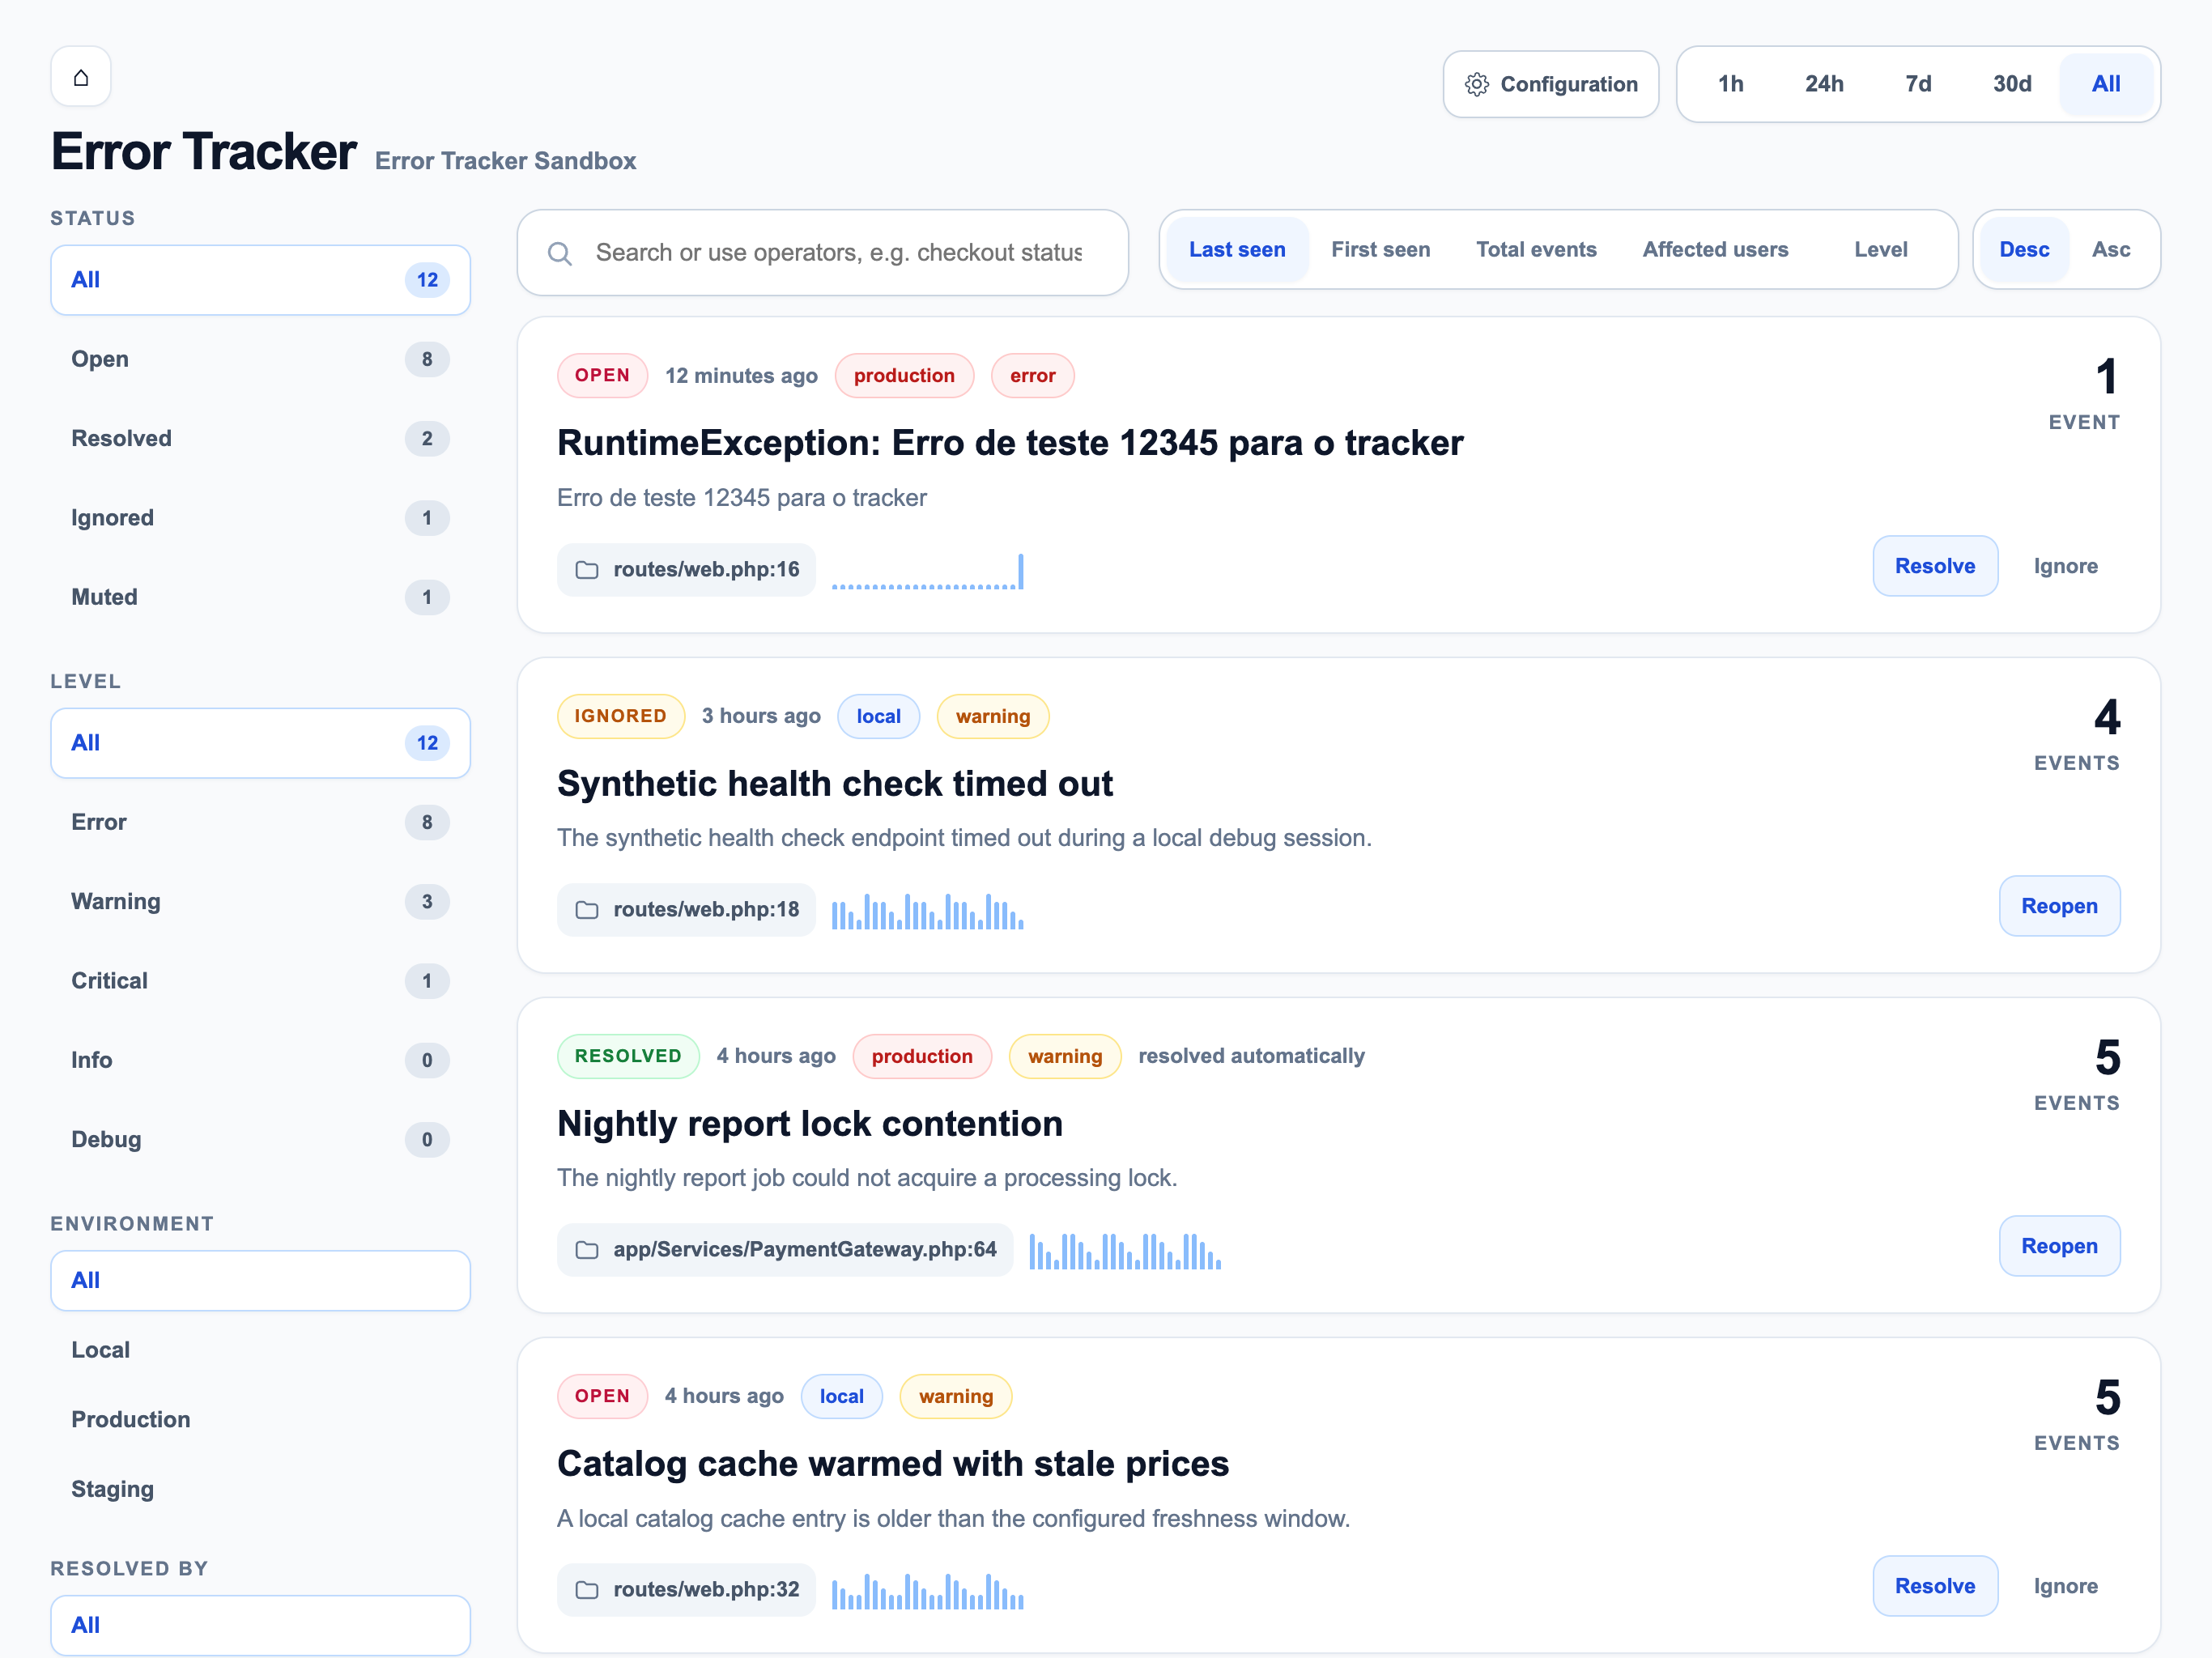Click the magnifier icon in the search bar

(560, 253)
